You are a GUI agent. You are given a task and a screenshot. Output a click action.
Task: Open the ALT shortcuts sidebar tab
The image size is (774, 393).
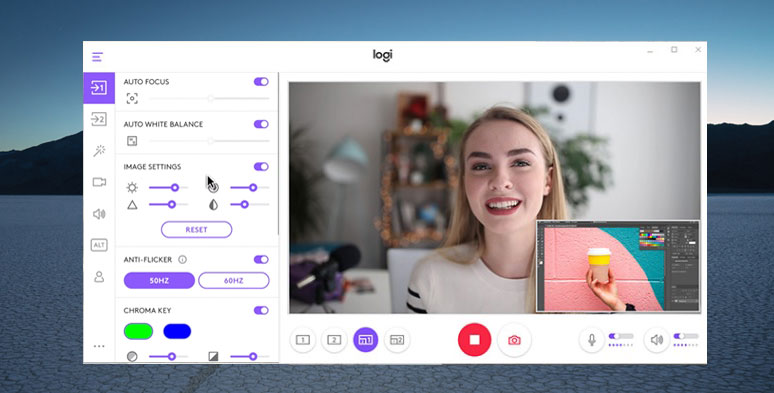coord(99,245)
